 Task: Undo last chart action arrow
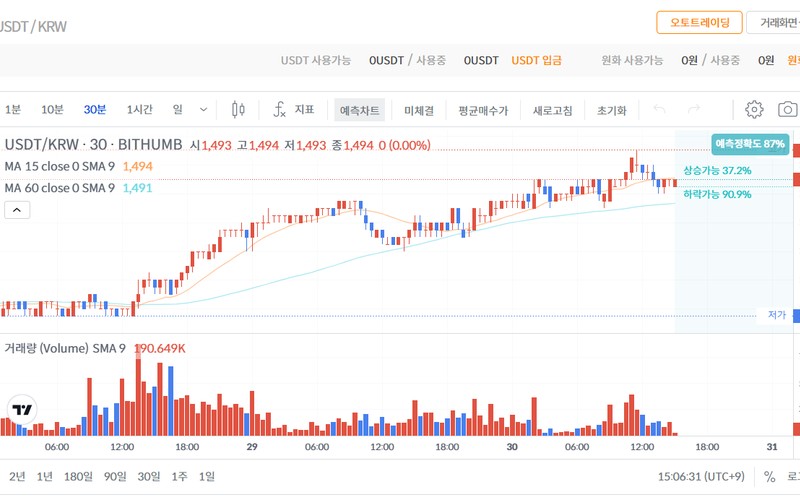(659, 109)
